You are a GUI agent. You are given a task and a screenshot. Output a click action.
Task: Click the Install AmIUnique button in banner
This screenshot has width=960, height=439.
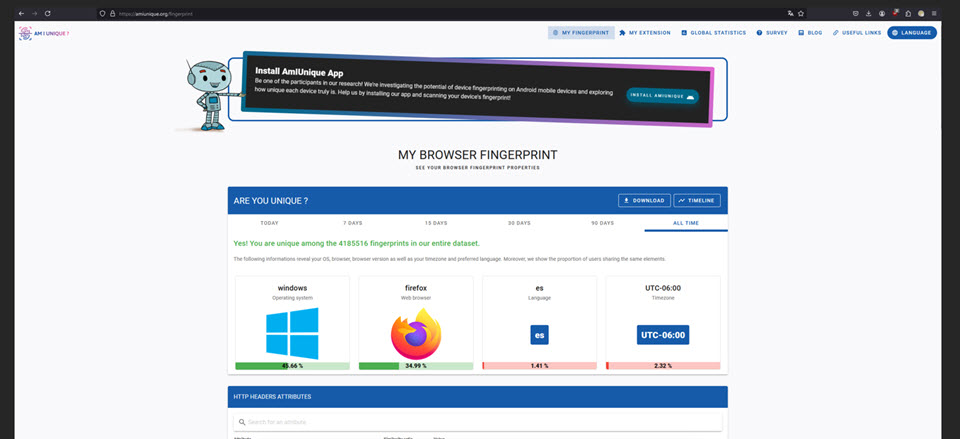pos(663,96)
